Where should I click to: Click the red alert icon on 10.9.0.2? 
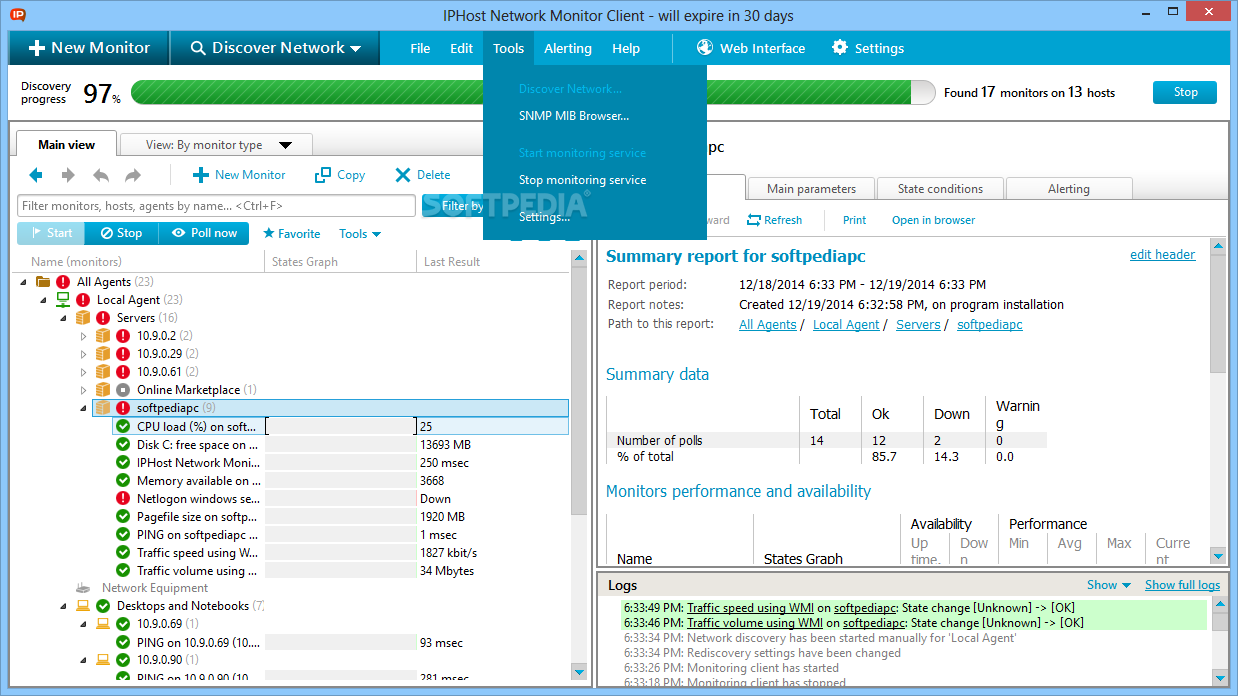pos(123,336)
